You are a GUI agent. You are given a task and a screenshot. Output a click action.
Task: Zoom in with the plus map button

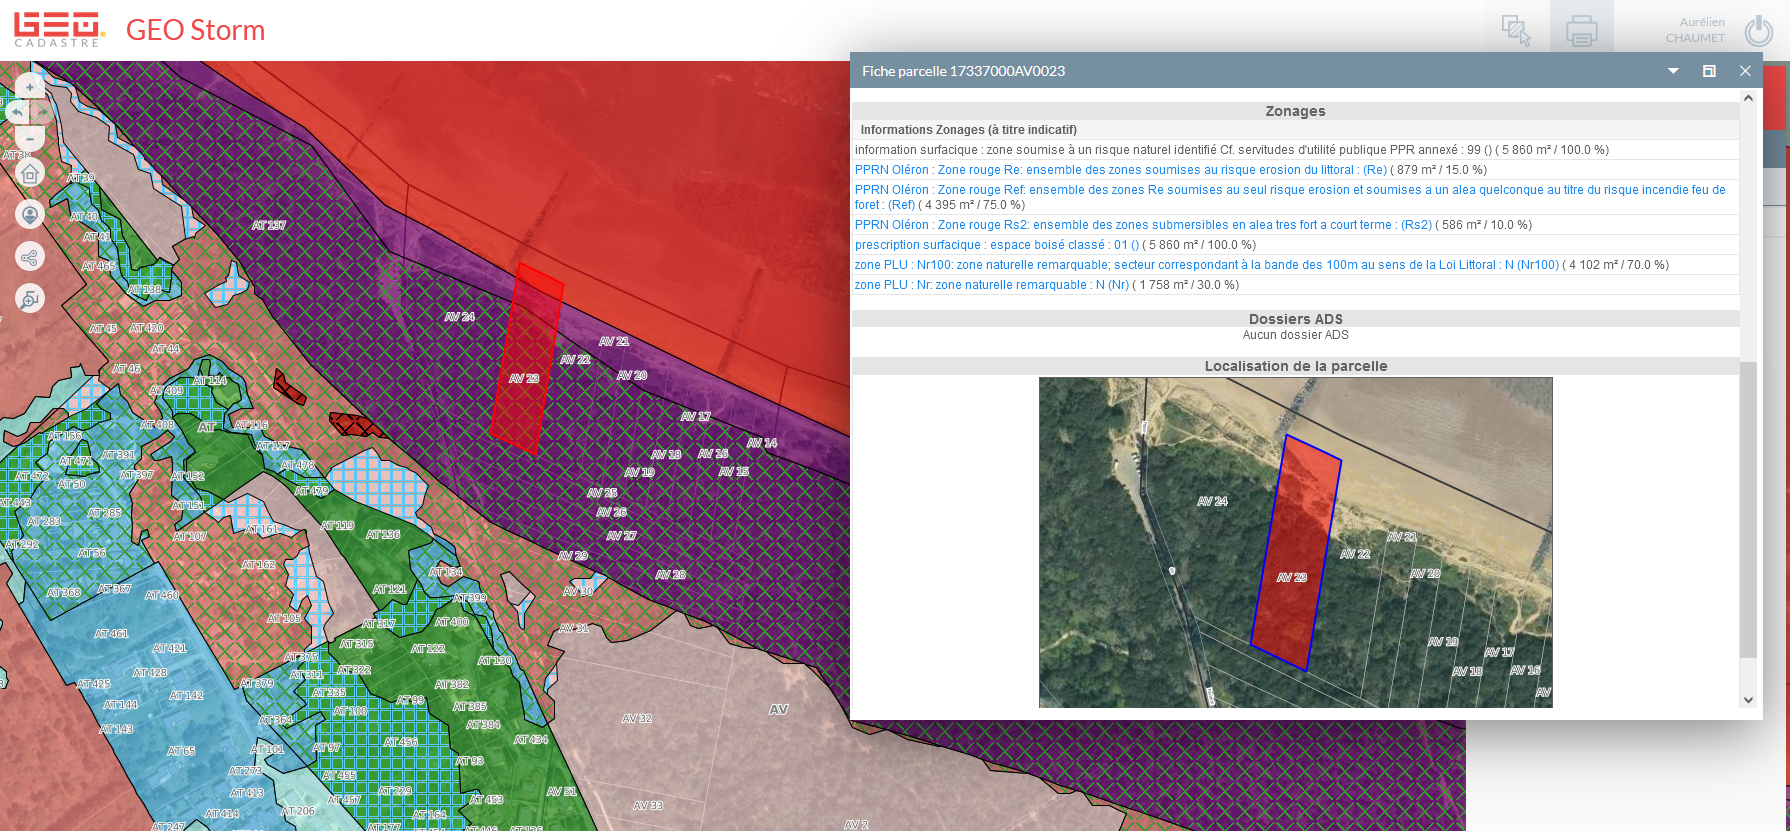point(30,87)
